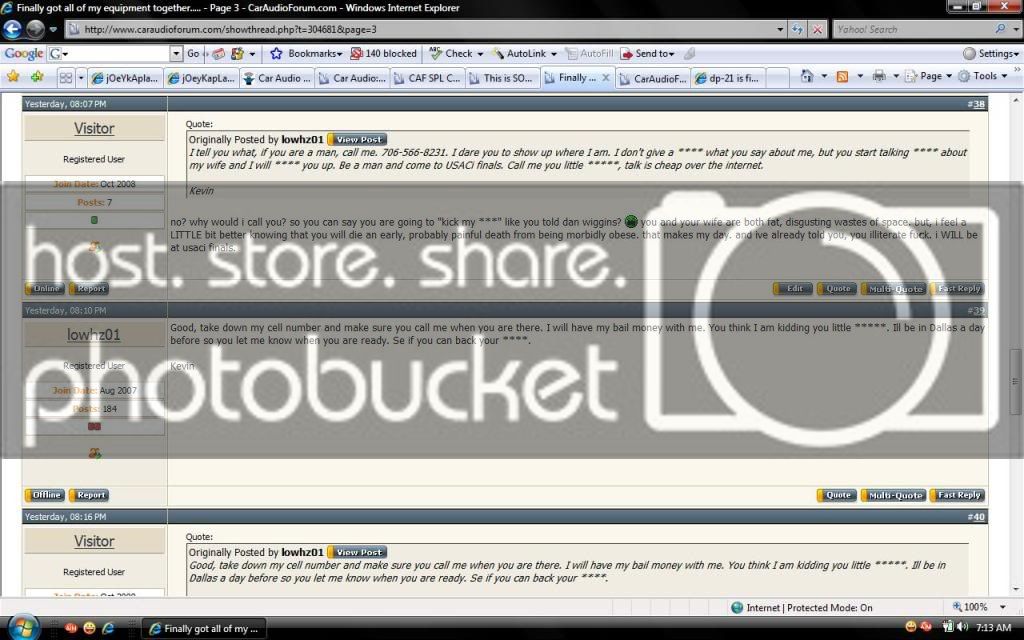Switch to the dp-21 is fi... tab
Viewport: 1024px width, 640px height.
point(728,78)
